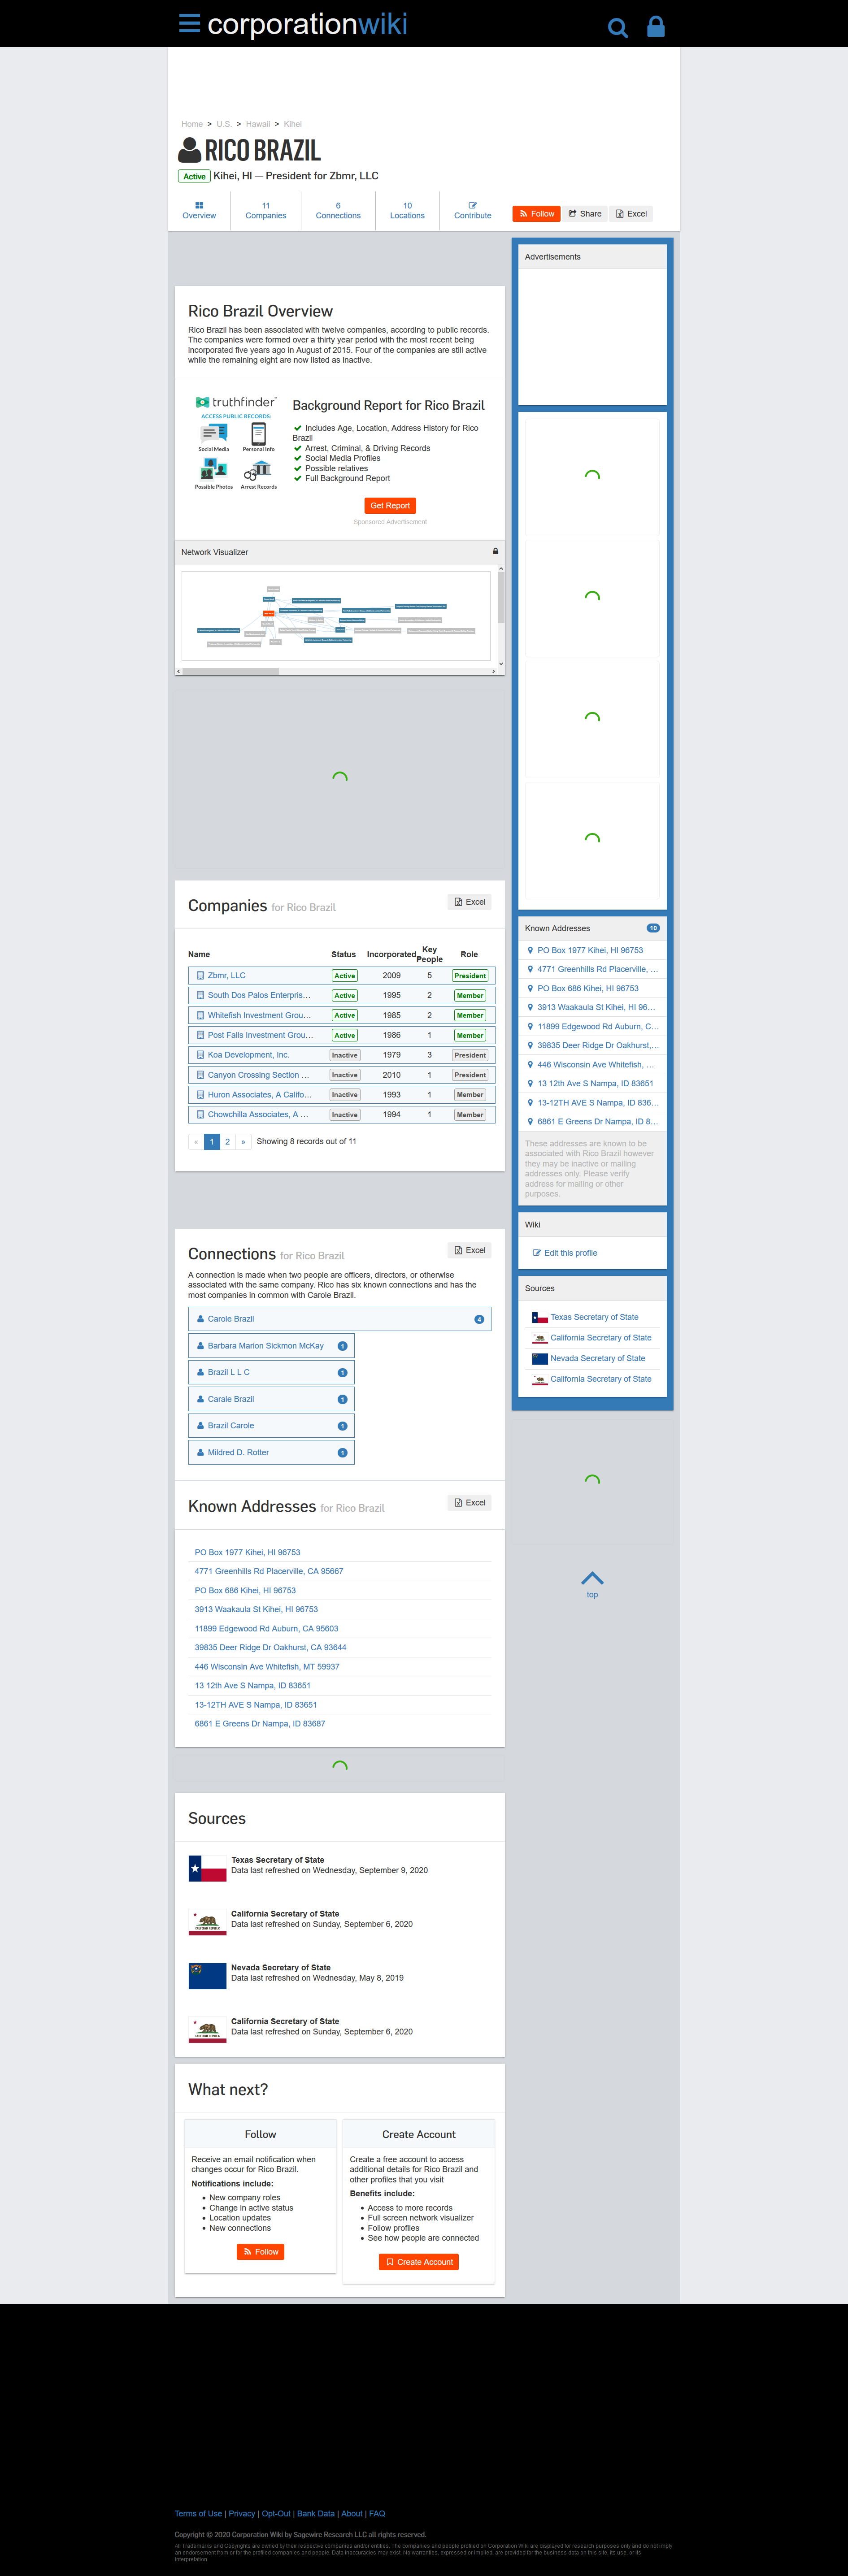Open the Zbmr, LLC company row
The width and height of the screenshot is (848, 2576).
point(342,975)
